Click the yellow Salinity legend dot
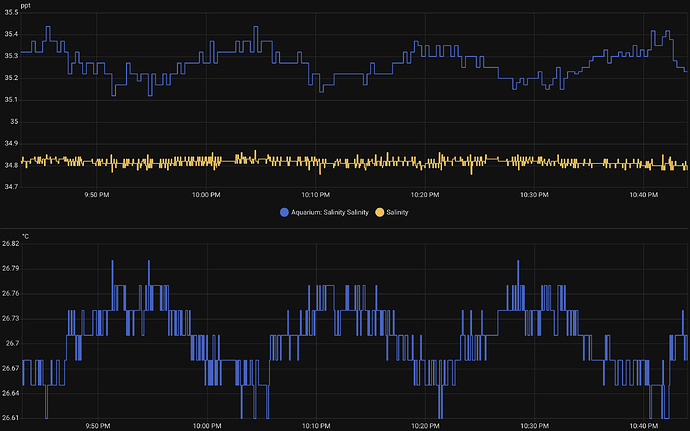The height and width of the screenshot is (431, 690). (379, 212)
